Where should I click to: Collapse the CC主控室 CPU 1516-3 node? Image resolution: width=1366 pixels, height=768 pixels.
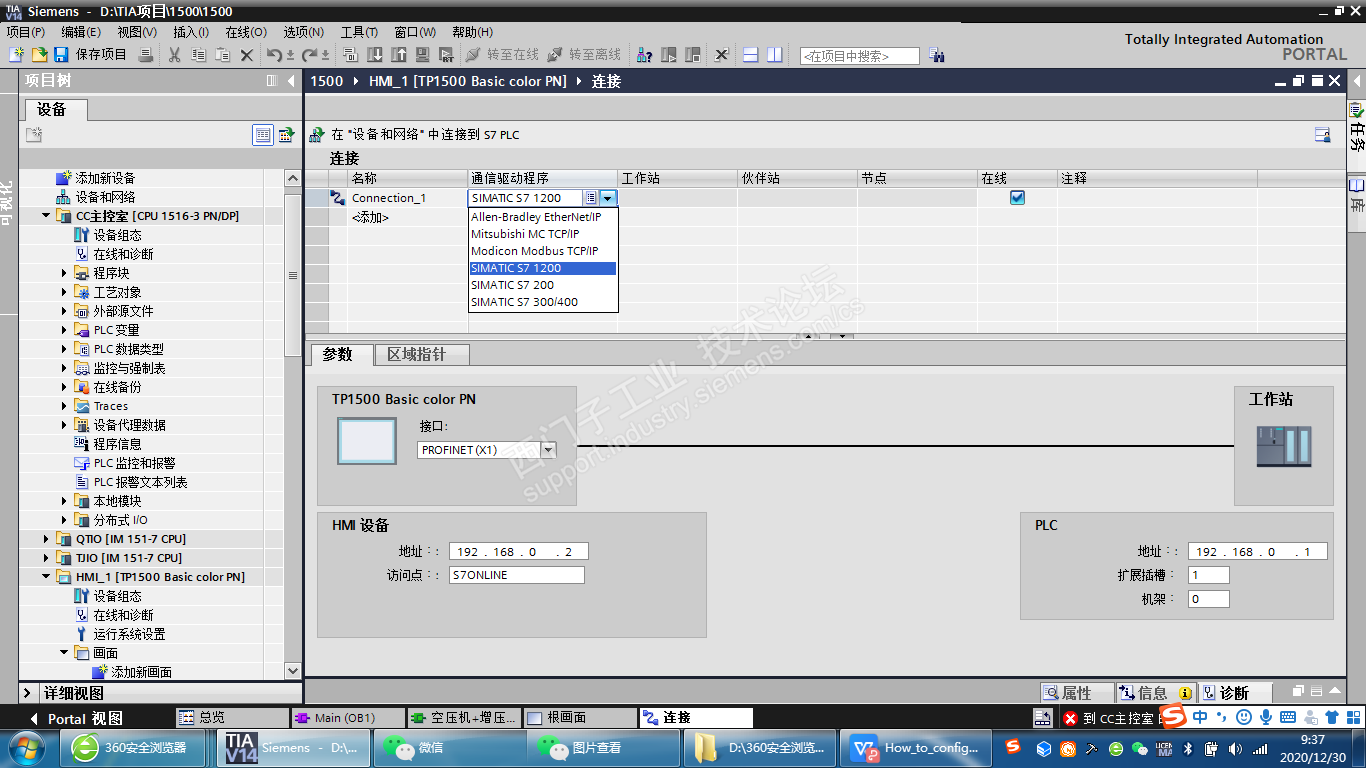coord(46,216)
